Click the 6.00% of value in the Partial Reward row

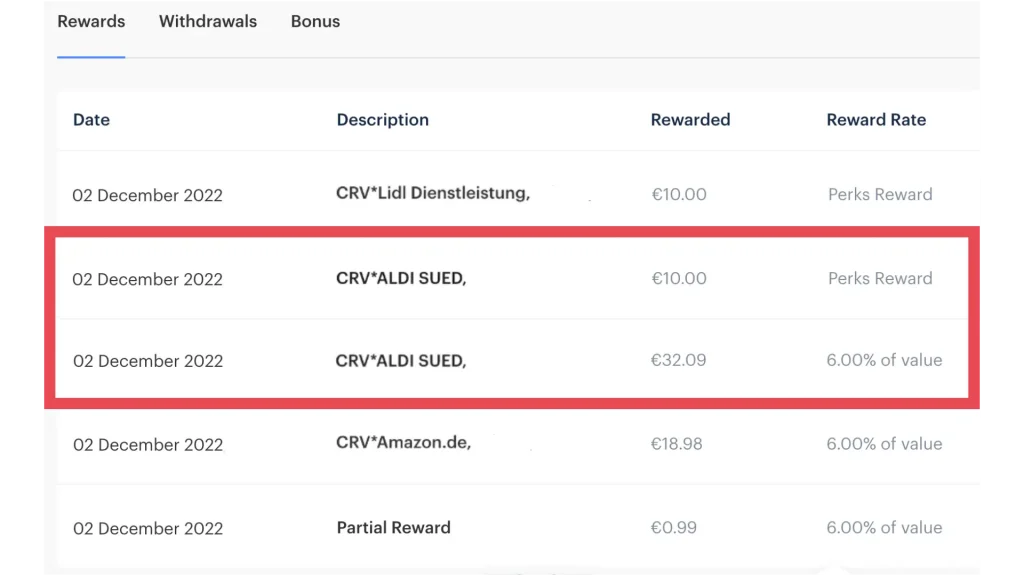884,528
